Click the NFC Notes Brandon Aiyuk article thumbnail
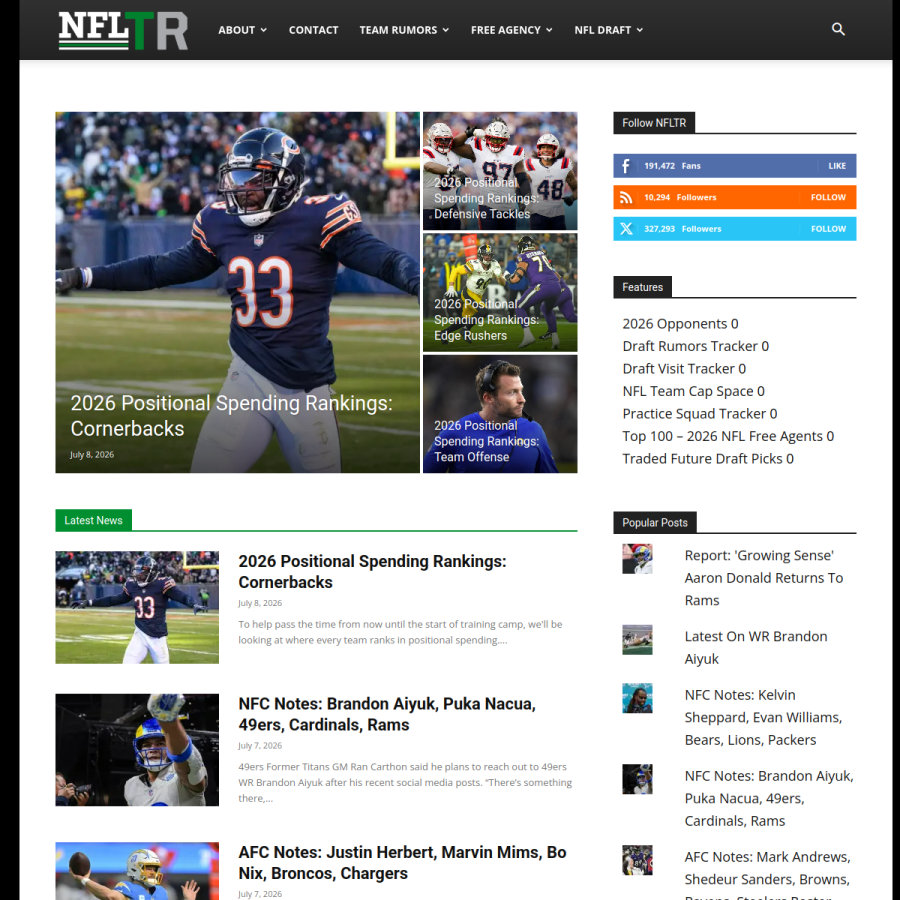The height and width of the screenshot is (900, 900). point(137,750)
